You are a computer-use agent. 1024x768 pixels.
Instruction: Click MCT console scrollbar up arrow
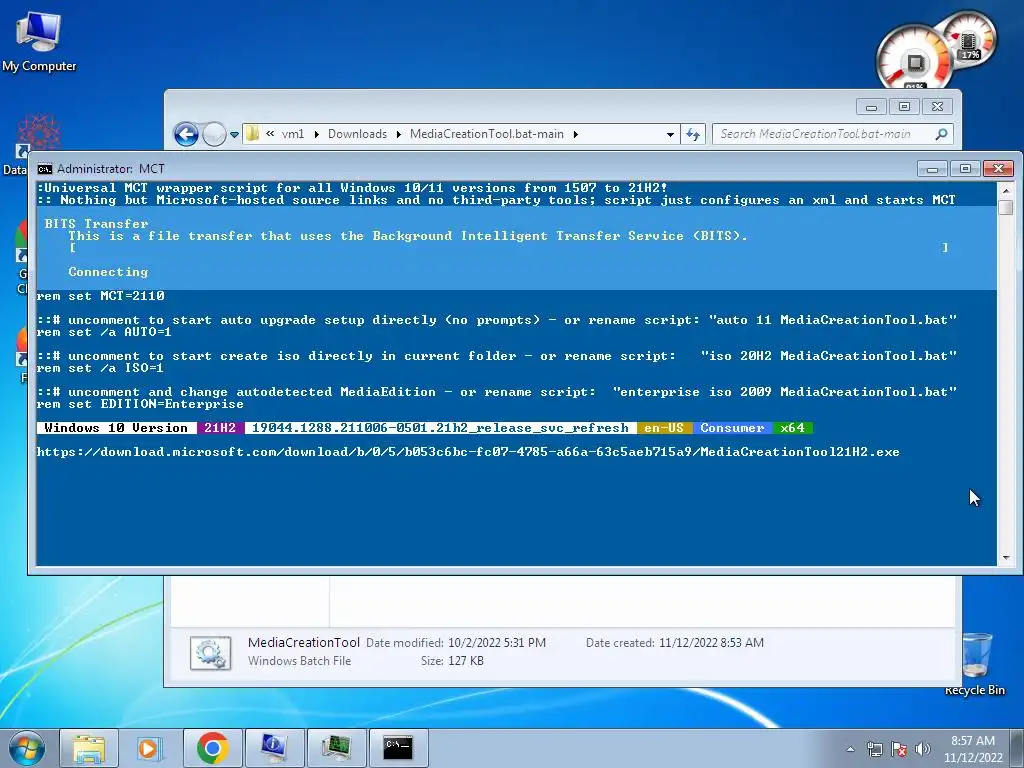click(x=1006, y=190)
